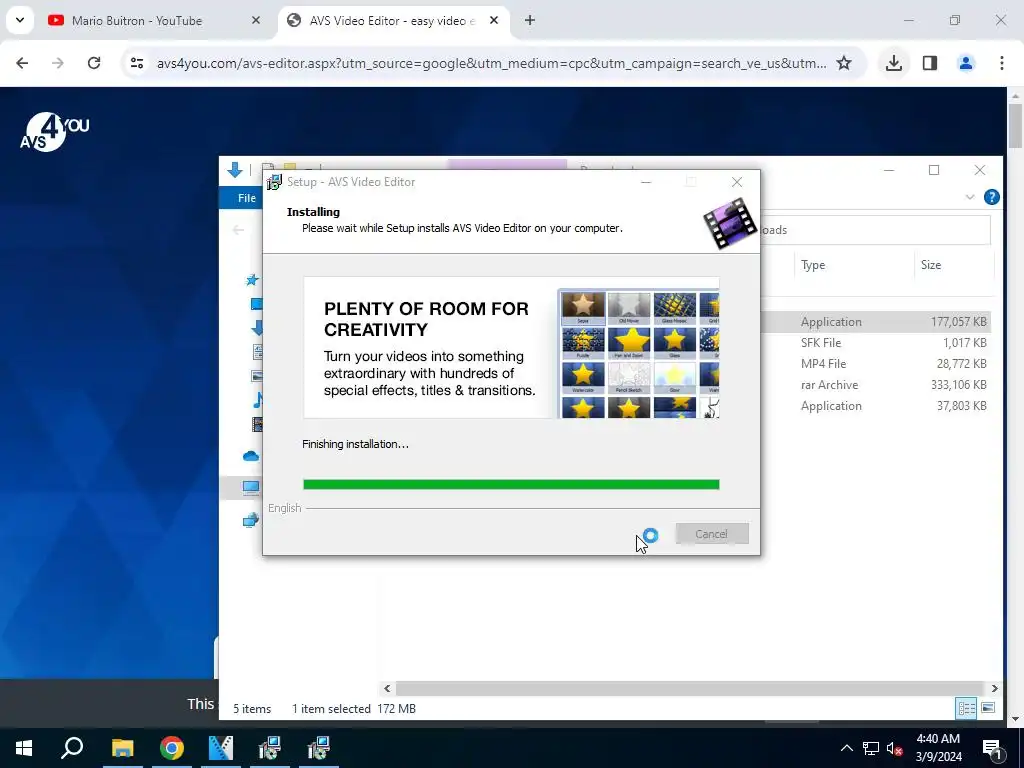Click the address bar URL
1024x768 pixels.
point(491,63)
